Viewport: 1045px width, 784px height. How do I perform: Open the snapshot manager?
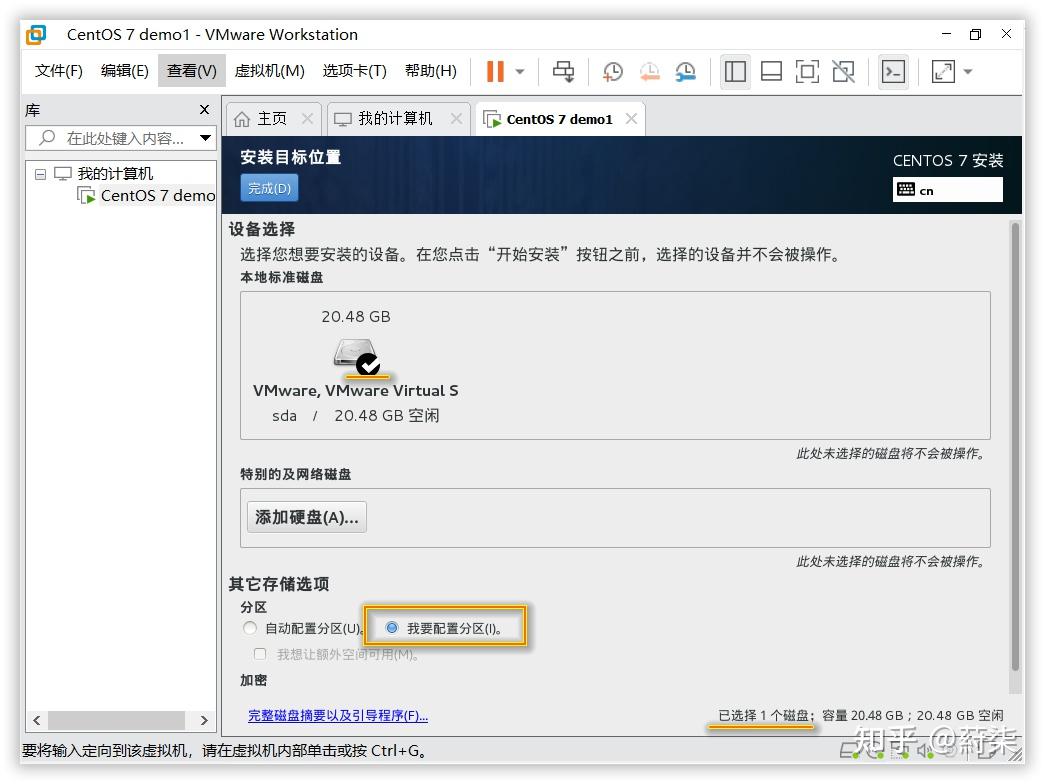(685, 71)
